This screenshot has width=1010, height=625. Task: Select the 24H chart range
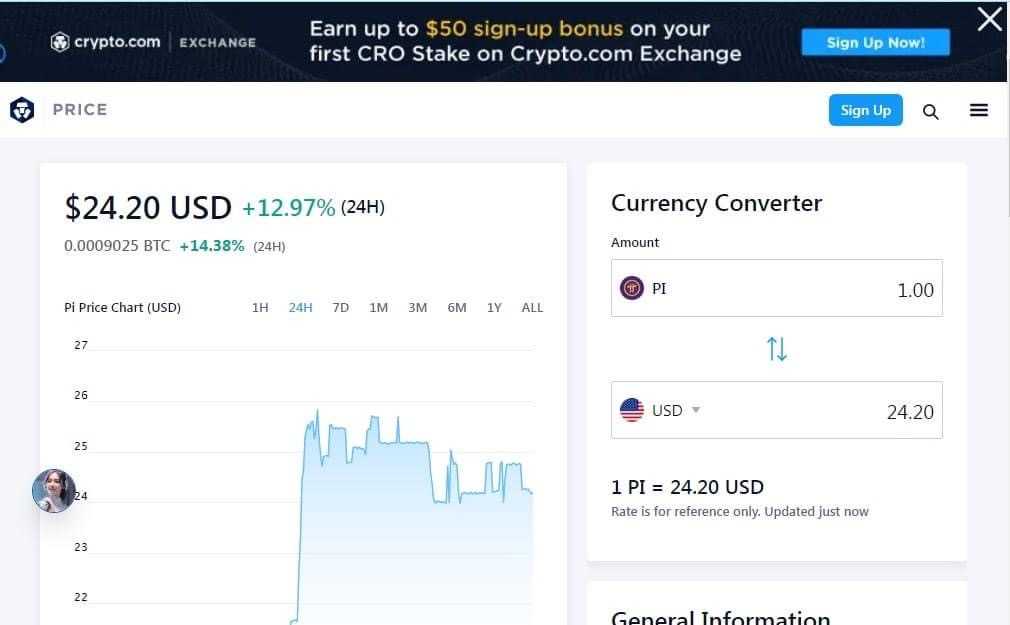coord(300,307)
